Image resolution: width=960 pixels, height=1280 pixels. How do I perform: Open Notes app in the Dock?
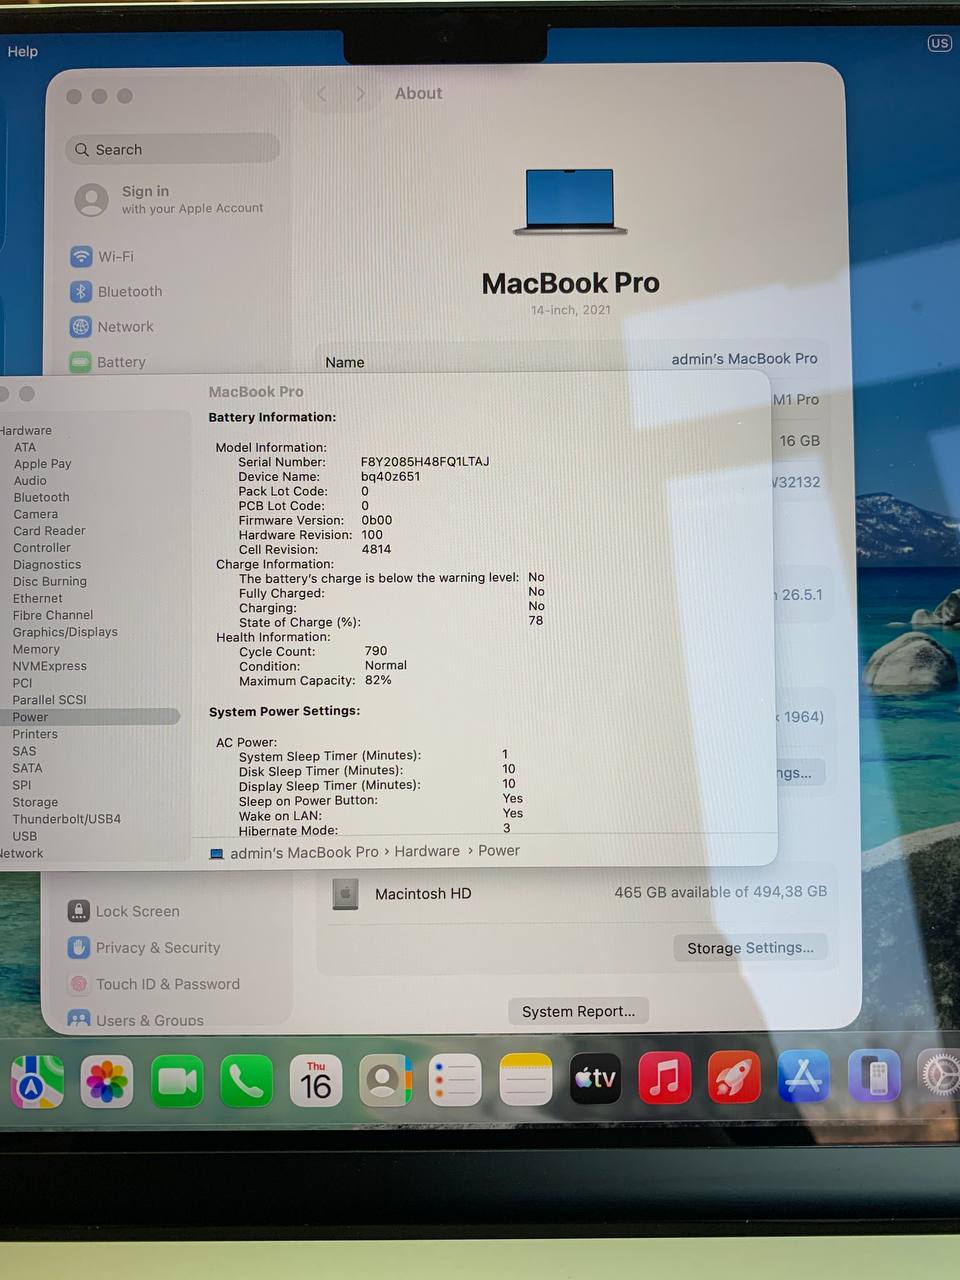coord(525,1080)
